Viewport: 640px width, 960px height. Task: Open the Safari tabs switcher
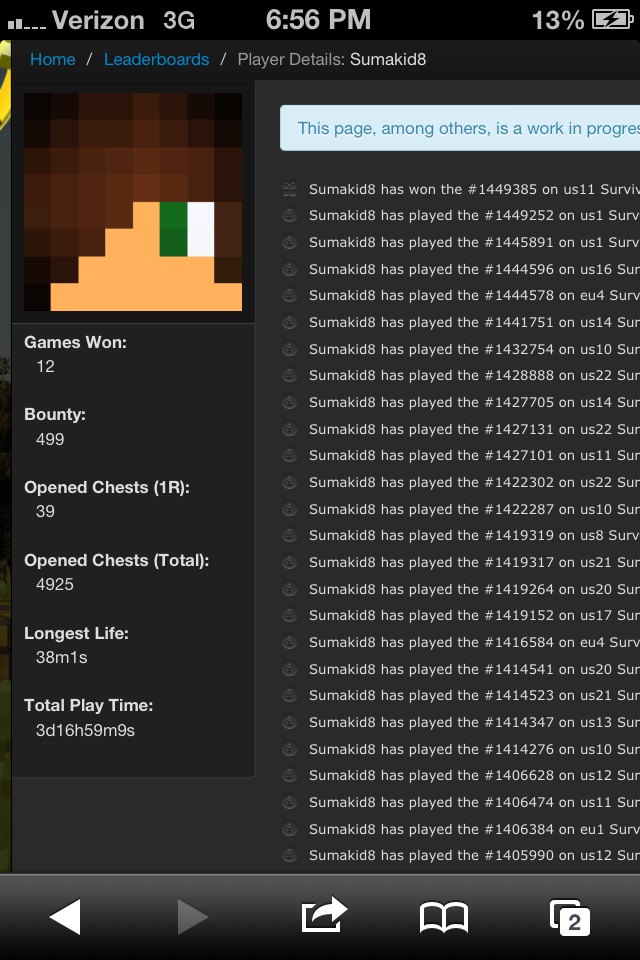click(570, 917)
